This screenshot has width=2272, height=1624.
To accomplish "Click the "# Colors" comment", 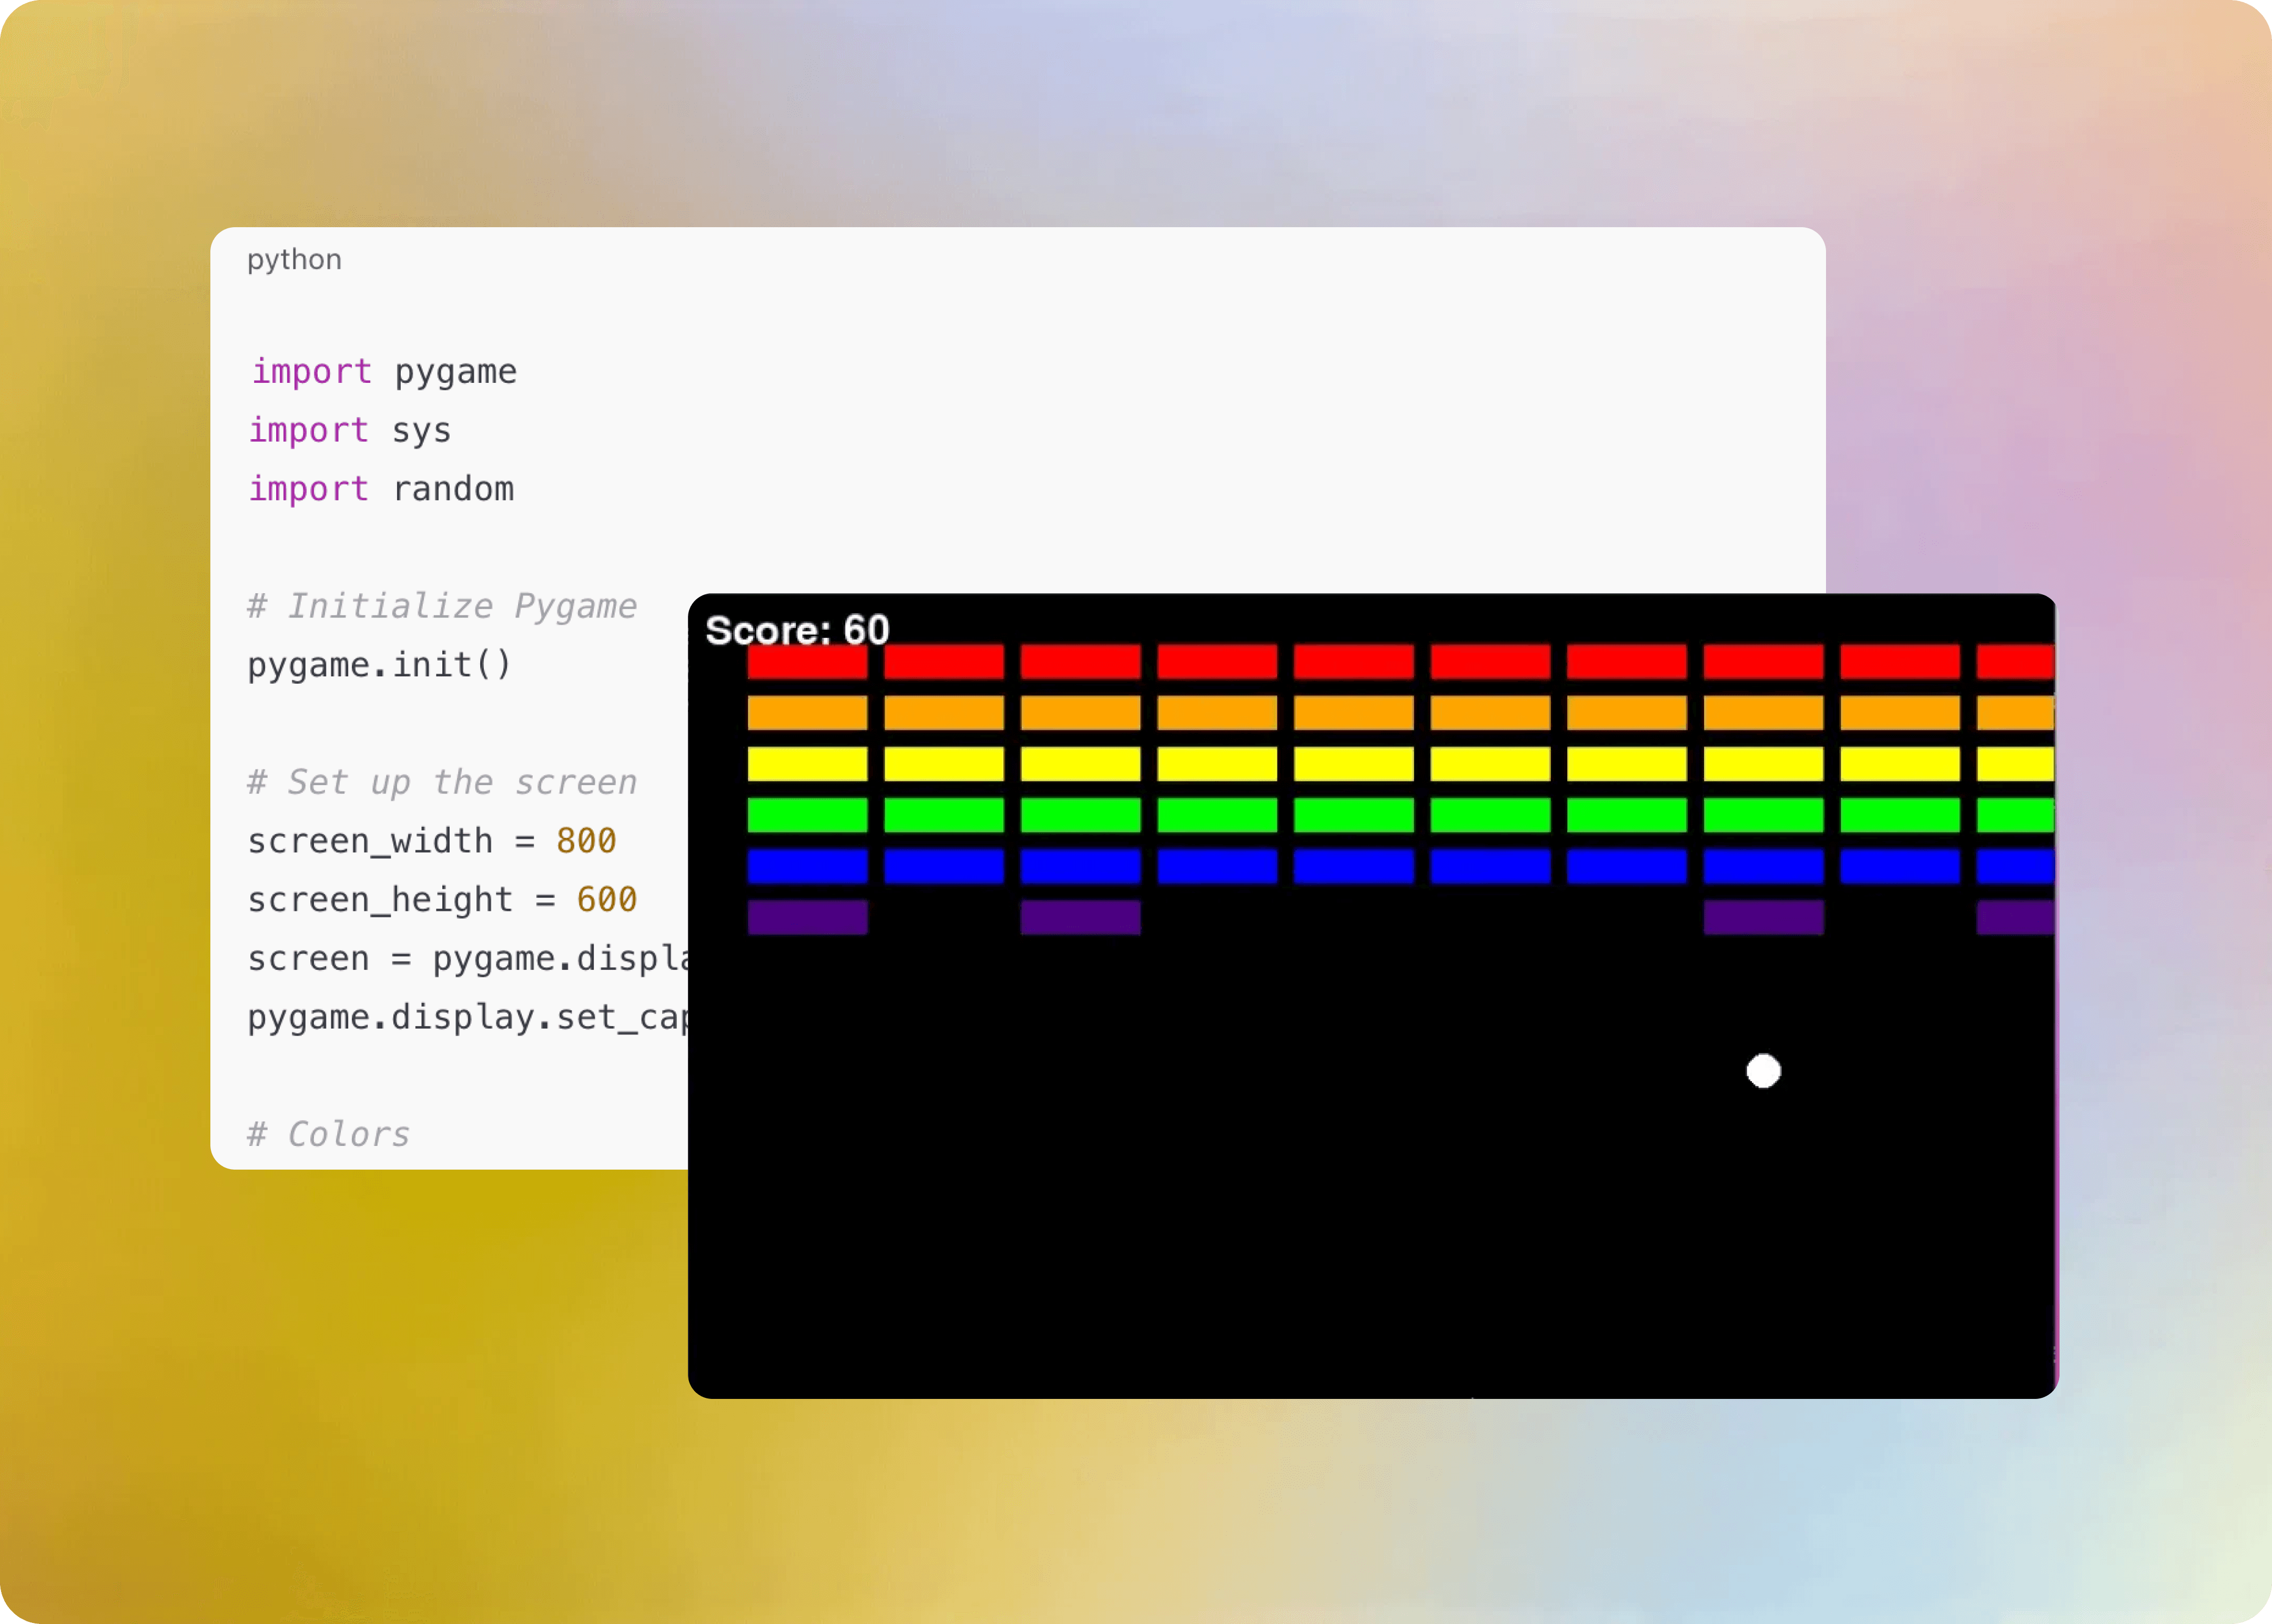I will coord(328,1133).
